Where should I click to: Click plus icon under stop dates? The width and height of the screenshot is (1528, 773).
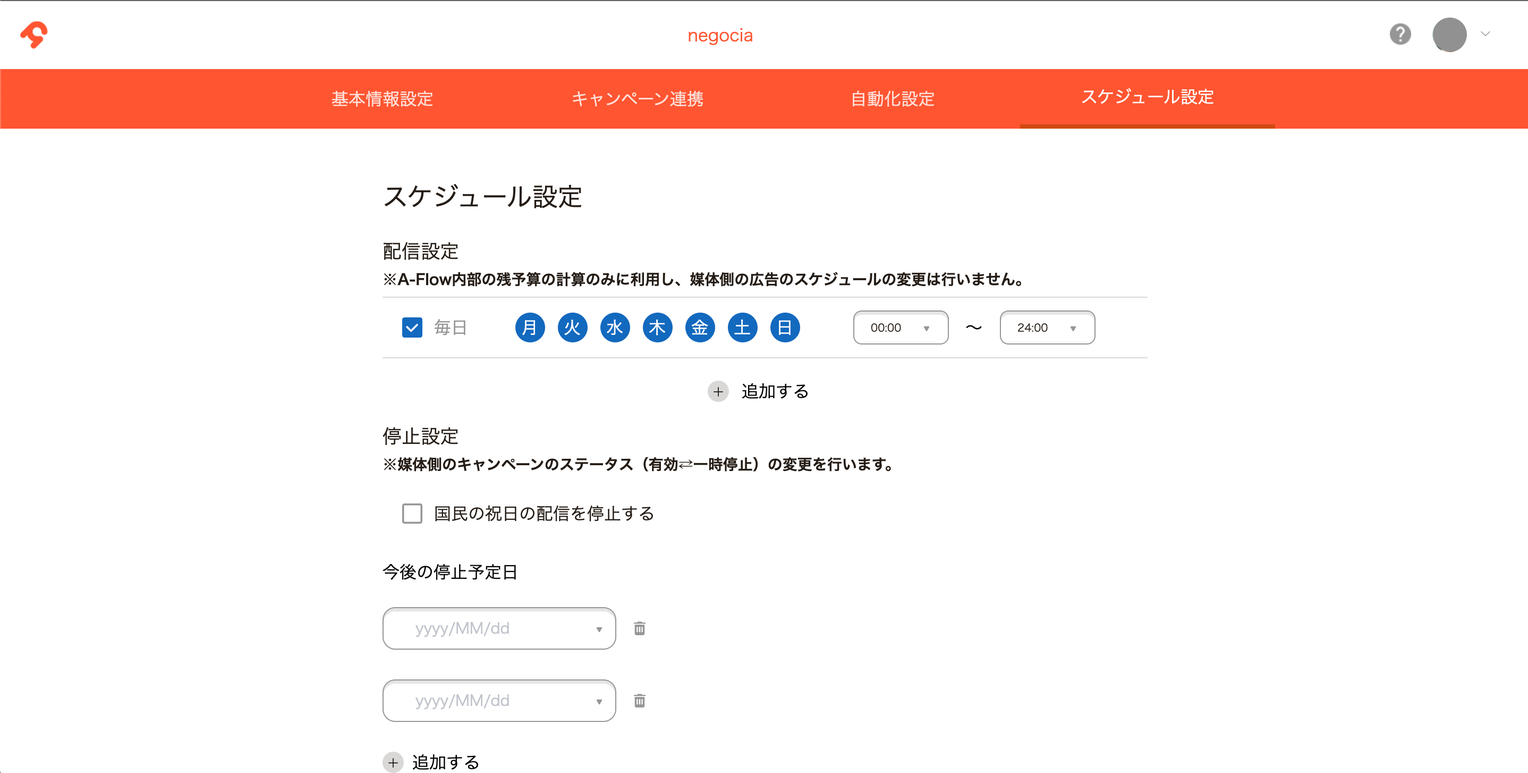pos(393,763)
